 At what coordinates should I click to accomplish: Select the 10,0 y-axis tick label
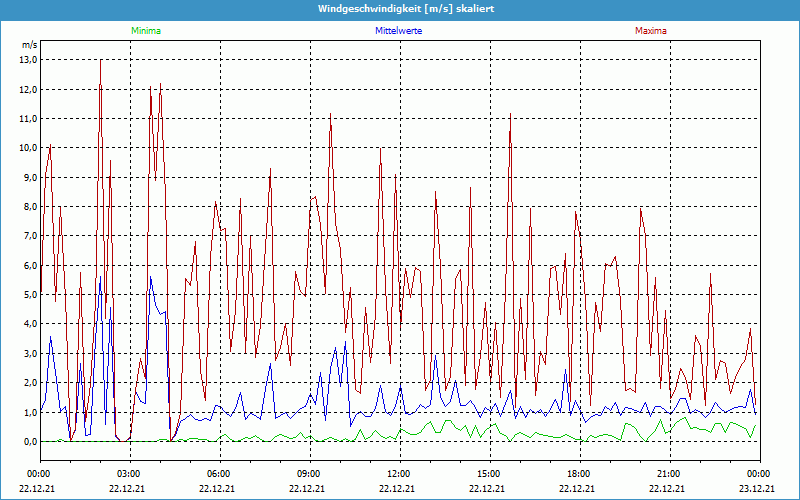click(x=28, y=148)
